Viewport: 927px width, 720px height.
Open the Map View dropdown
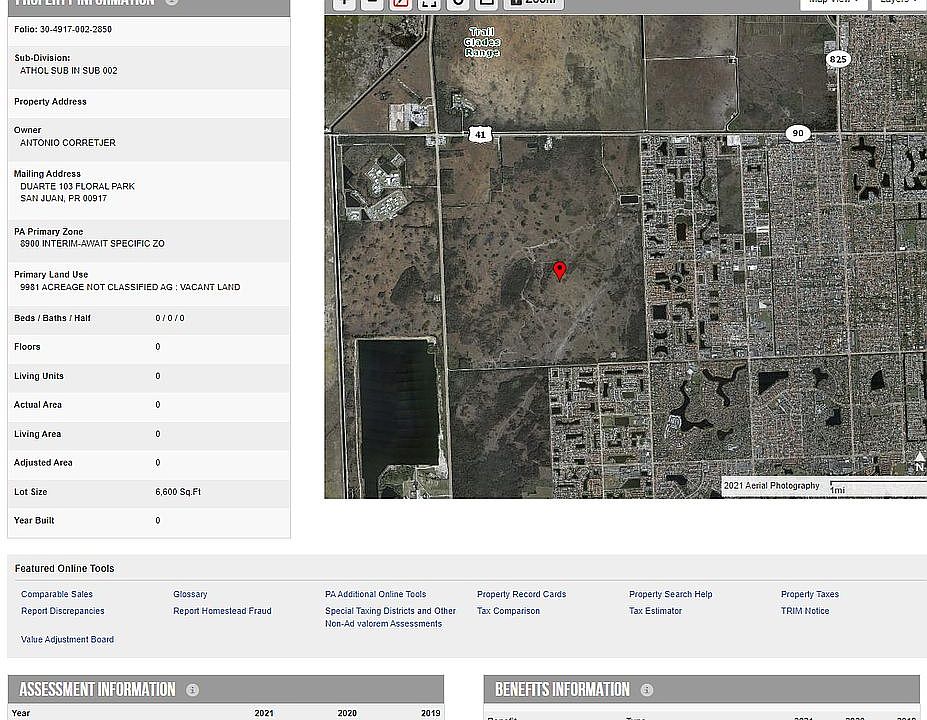(x=834, y=3)
